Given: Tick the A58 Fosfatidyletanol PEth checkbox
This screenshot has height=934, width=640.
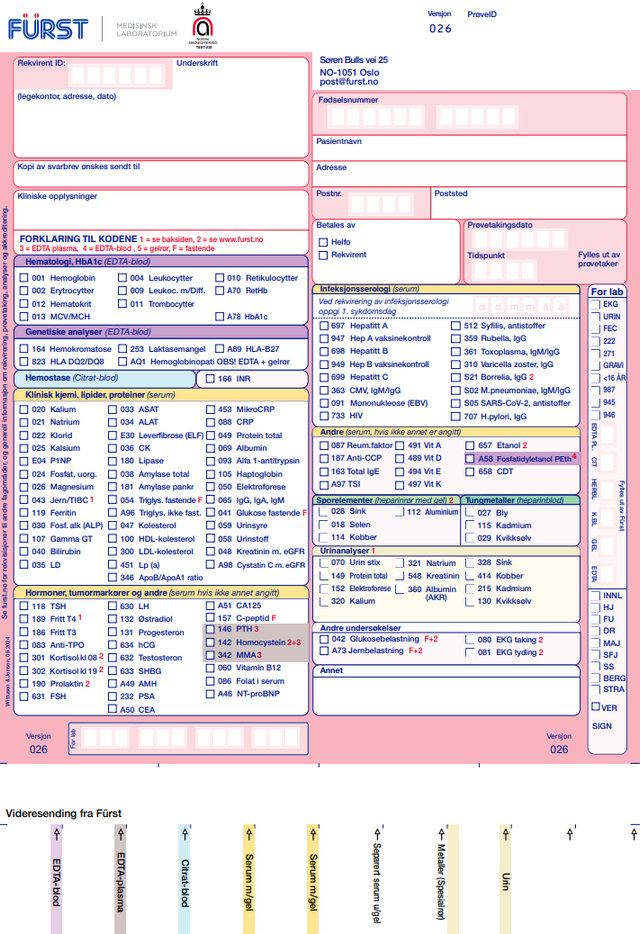Looking at the screenshot, I should [x=470, y=459].
